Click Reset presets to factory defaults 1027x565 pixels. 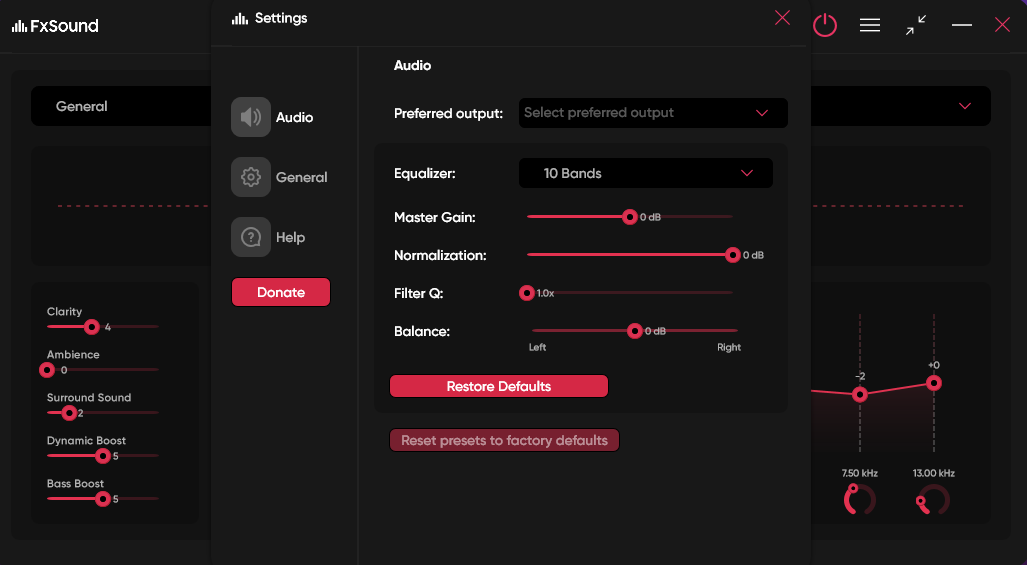click(x=504, y=440)
